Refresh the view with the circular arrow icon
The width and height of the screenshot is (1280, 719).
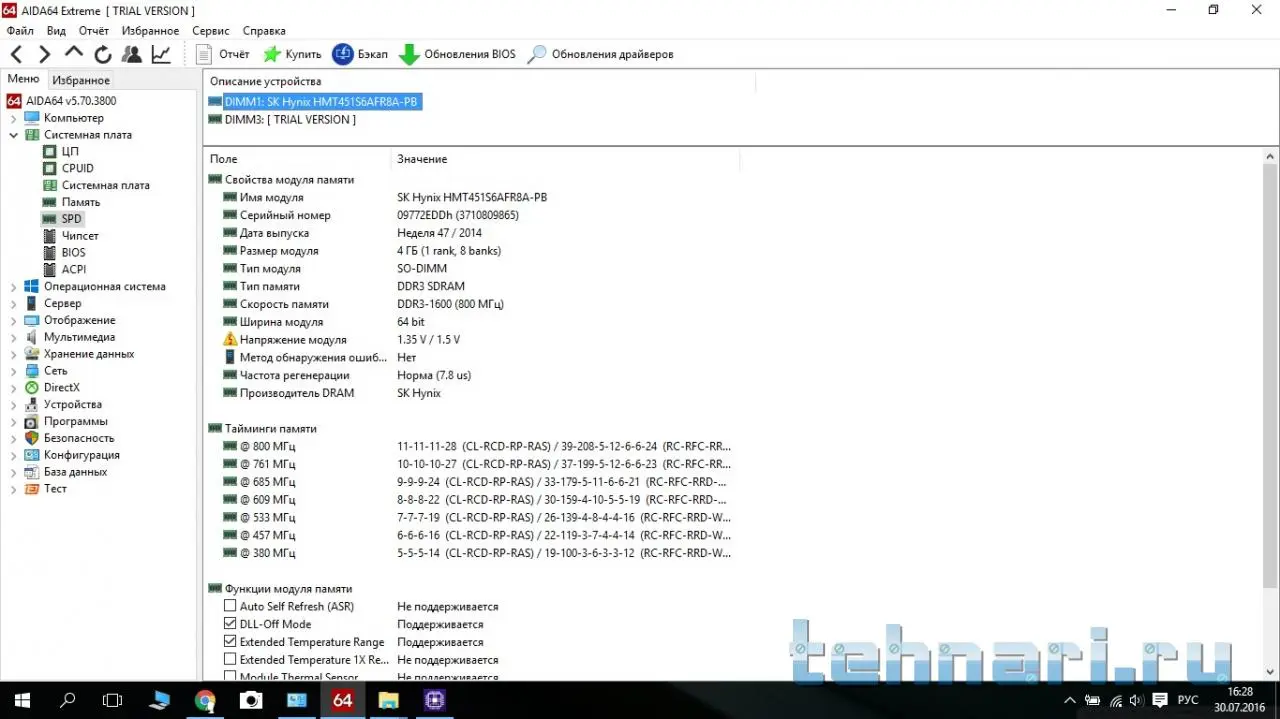(x=103, y=54)
